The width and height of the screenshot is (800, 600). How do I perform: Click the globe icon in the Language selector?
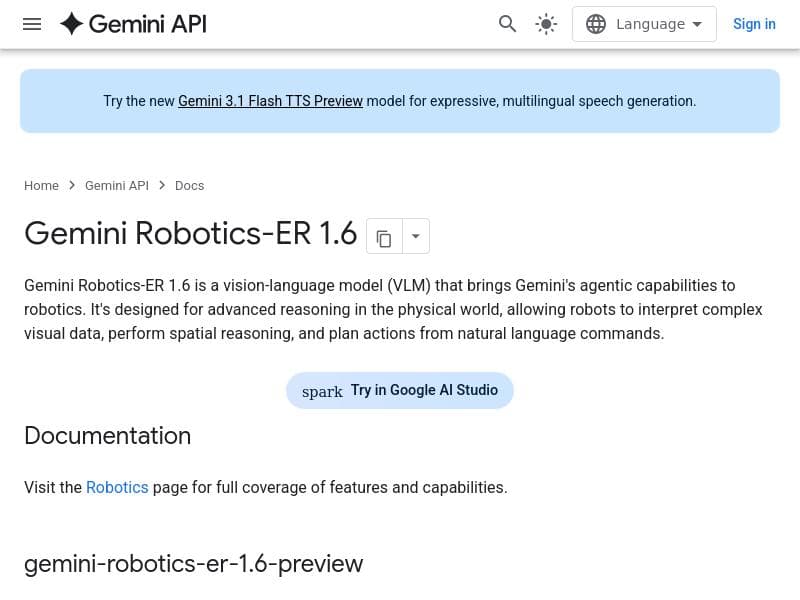596,23
